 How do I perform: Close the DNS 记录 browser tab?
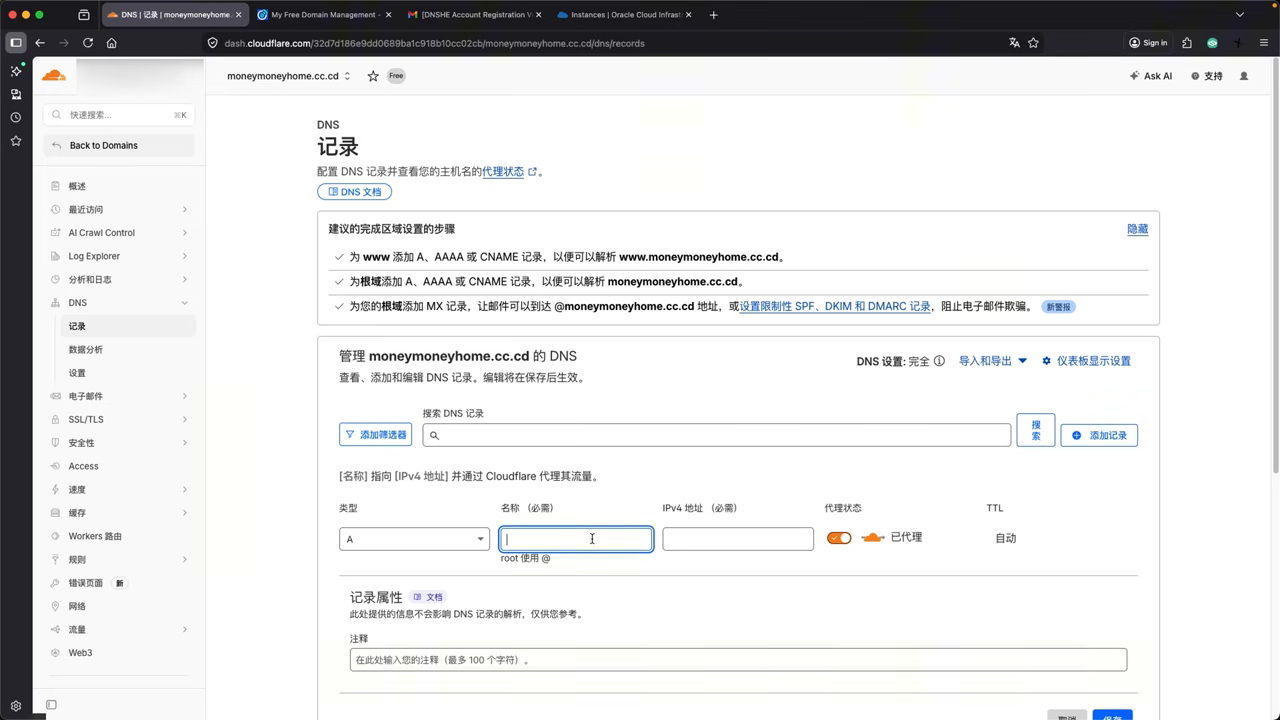pyautogui.click(x=238, y=15)
